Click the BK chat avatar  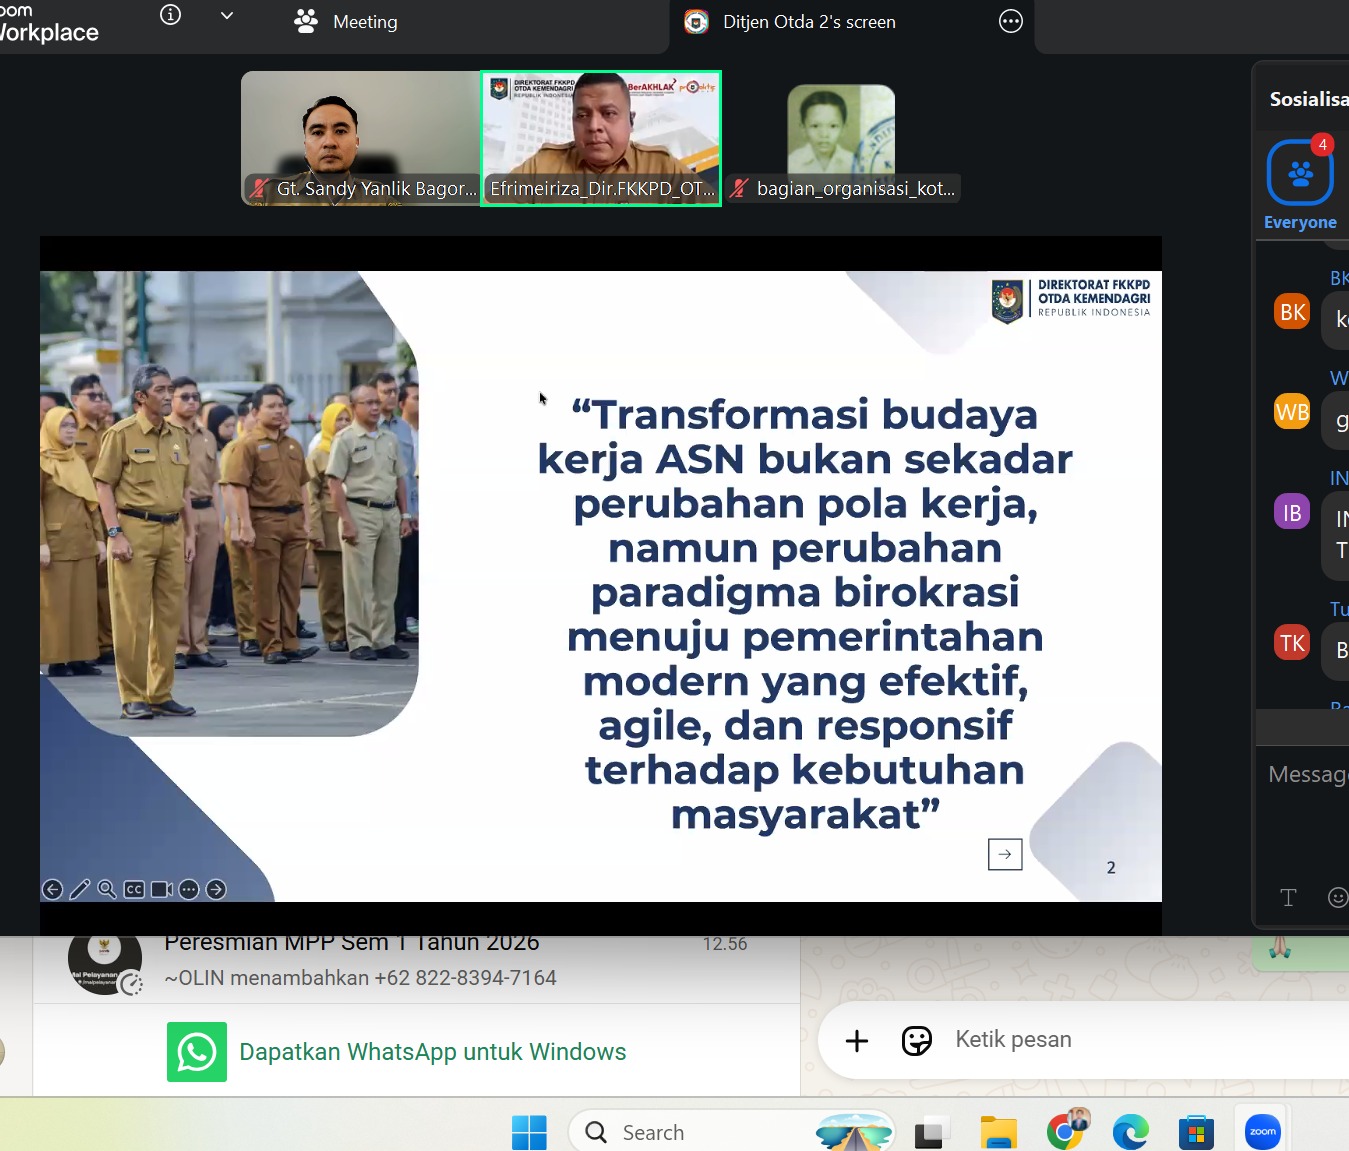[x=1292, y=312]
